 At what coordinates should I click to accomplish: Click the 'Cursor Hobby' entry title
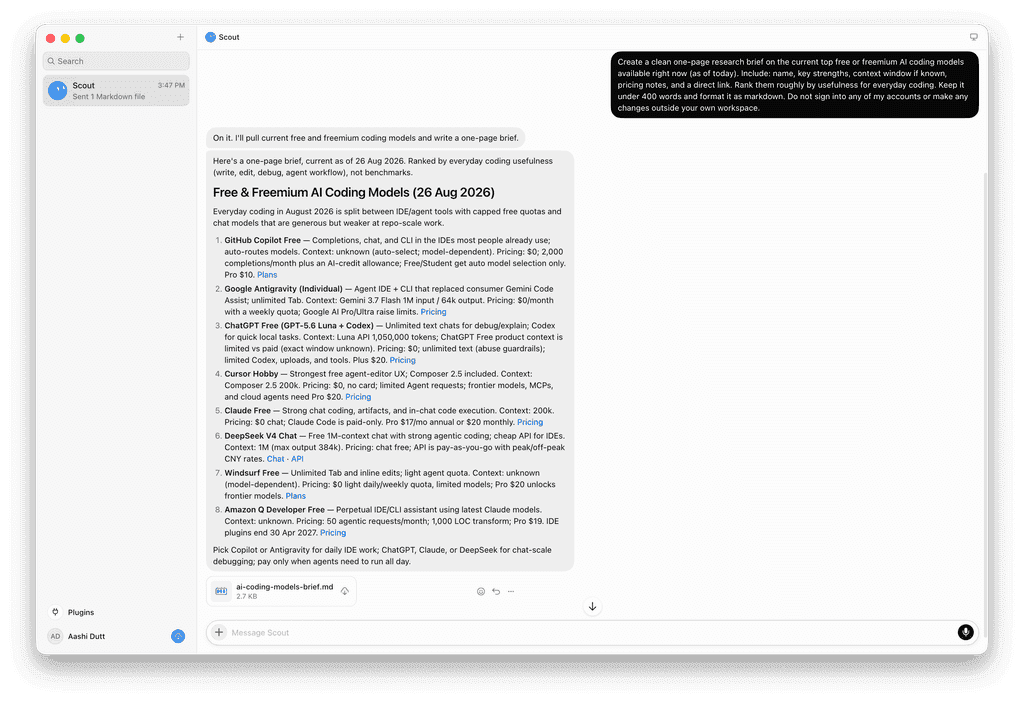click(x=251, y=374)
